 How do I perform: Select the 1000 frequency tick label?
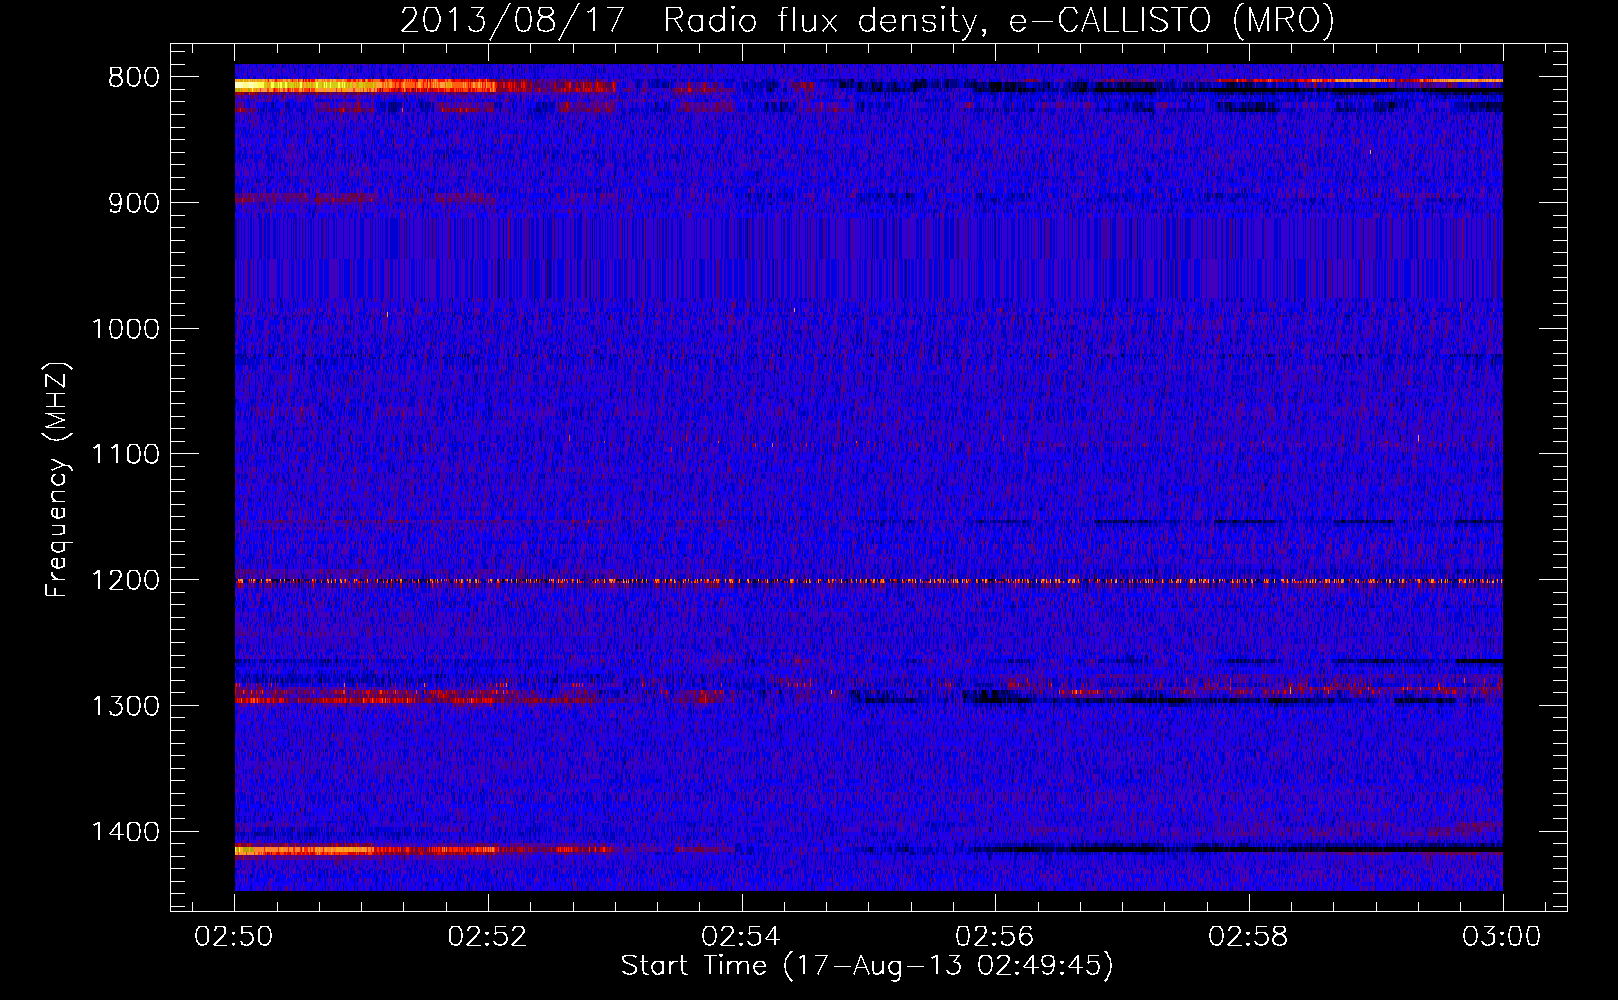125,329
